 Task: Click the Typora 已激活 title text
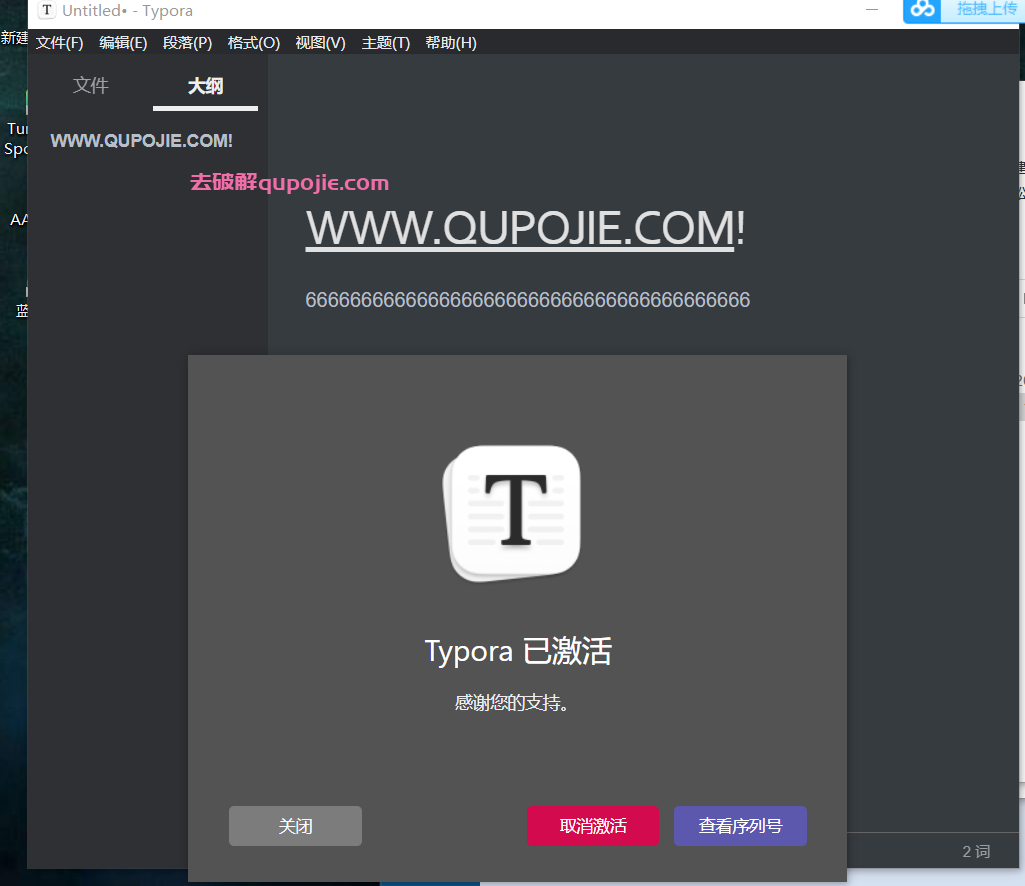(x=518, y=651)
